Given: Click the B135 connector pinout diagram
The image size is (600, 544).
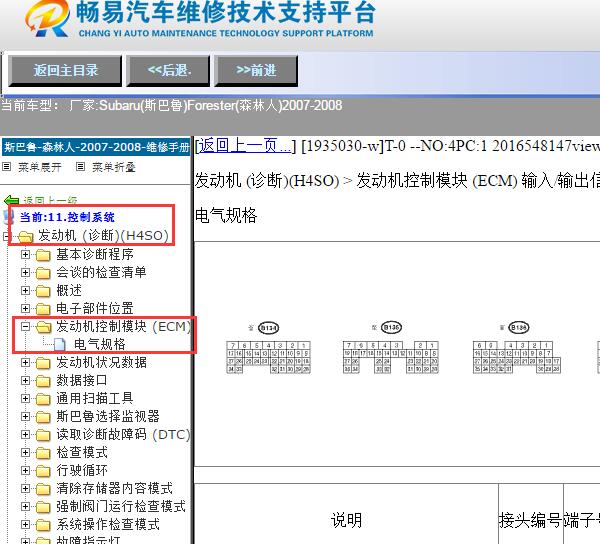Looking at the screenshot, I should click(x=391, y=357).
